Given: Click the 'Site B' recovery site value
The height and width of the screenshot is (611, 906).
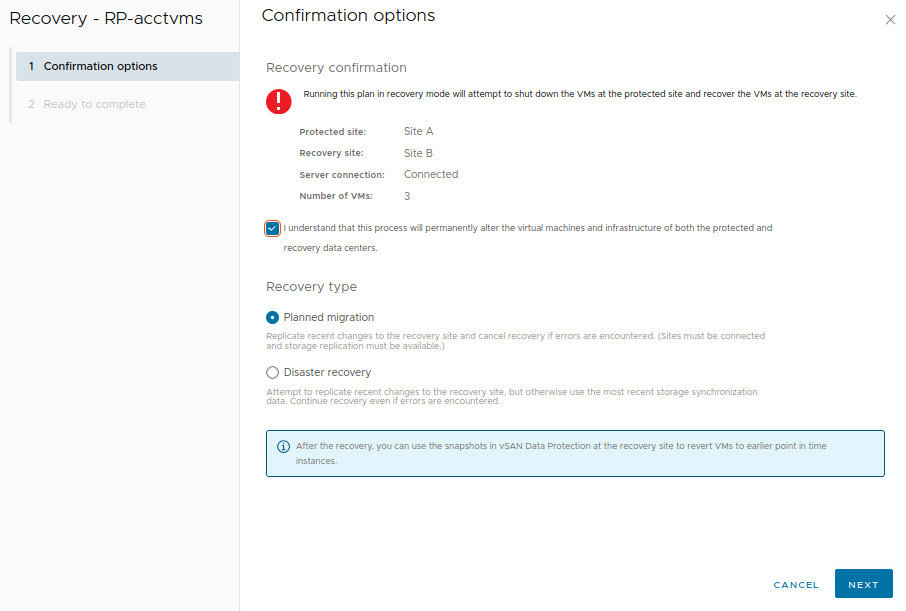Looking at the screenshot, I should point(418,153).
